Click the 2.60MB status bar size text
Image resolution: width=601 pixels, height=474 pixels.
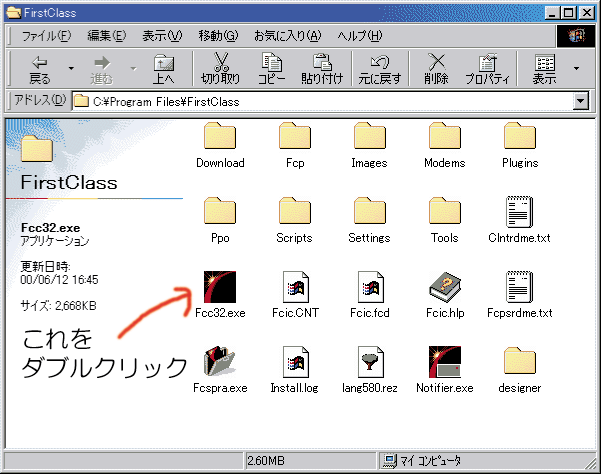pyautogui.click(x=266, y=461)
